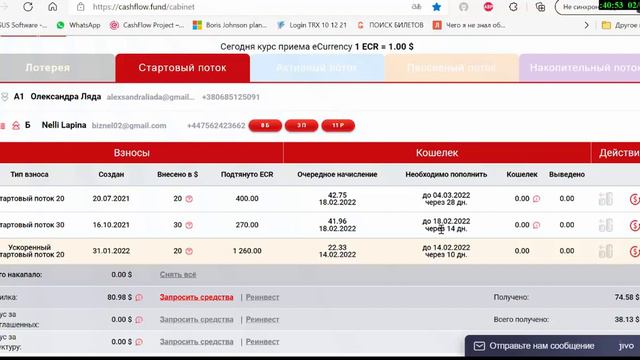Click the Снять всё link
Viewport: 640px width, 360px height.
point(178,275)
